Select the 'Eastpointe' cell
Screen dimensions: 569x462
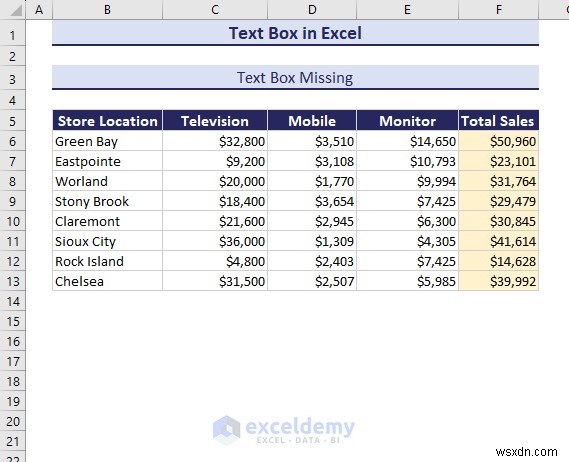[x=107, y=161]
